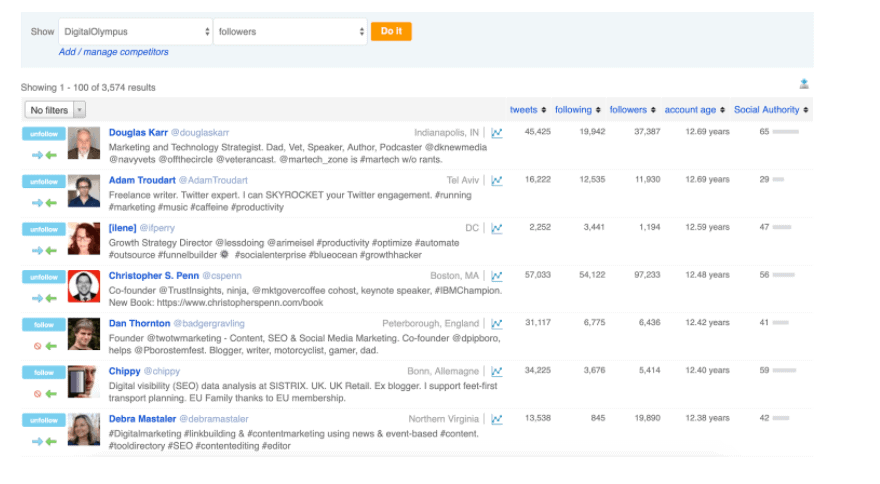
Task: Open the DigitalOlympus account dropdown
Action: tap(135, 32)
